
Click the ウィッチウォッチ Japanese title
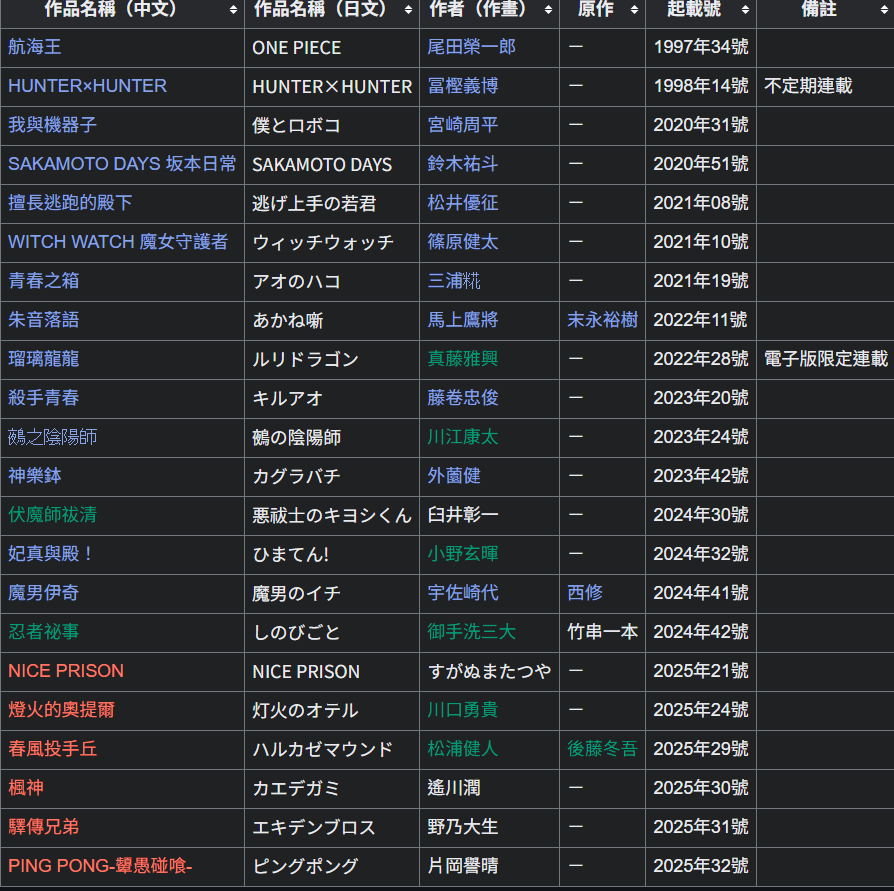tap(323, 242)
